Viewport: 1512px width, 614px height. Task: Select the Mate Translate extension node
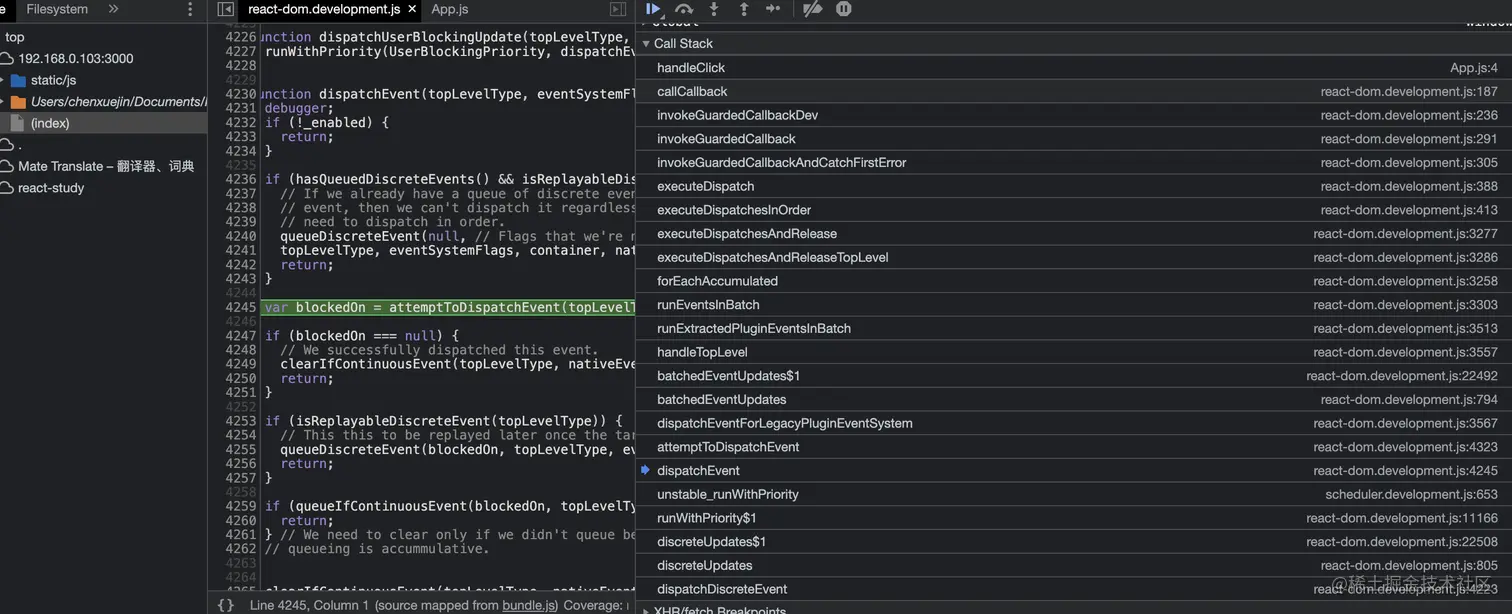click(x=106, y=166)
